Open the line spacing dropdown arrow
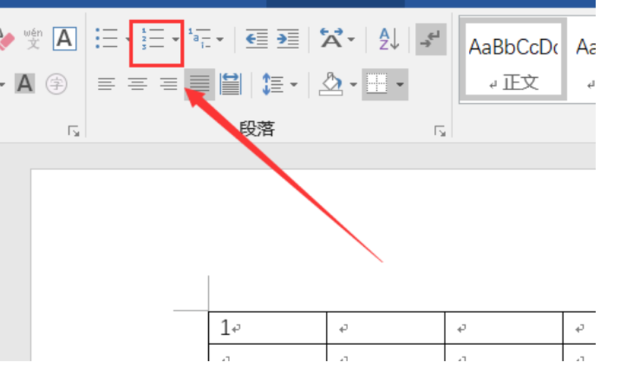620x375 pixels. point(294,84)
